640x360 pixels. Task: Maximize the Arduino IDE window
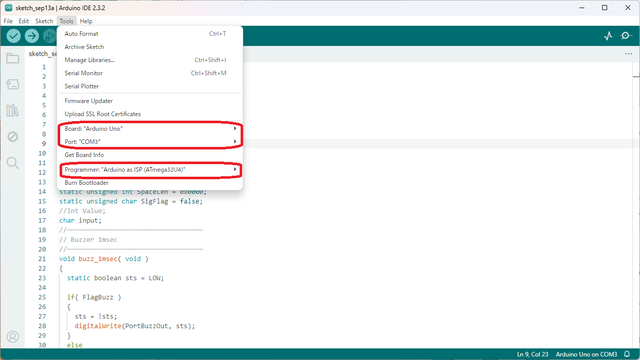[x=604, y=8]
